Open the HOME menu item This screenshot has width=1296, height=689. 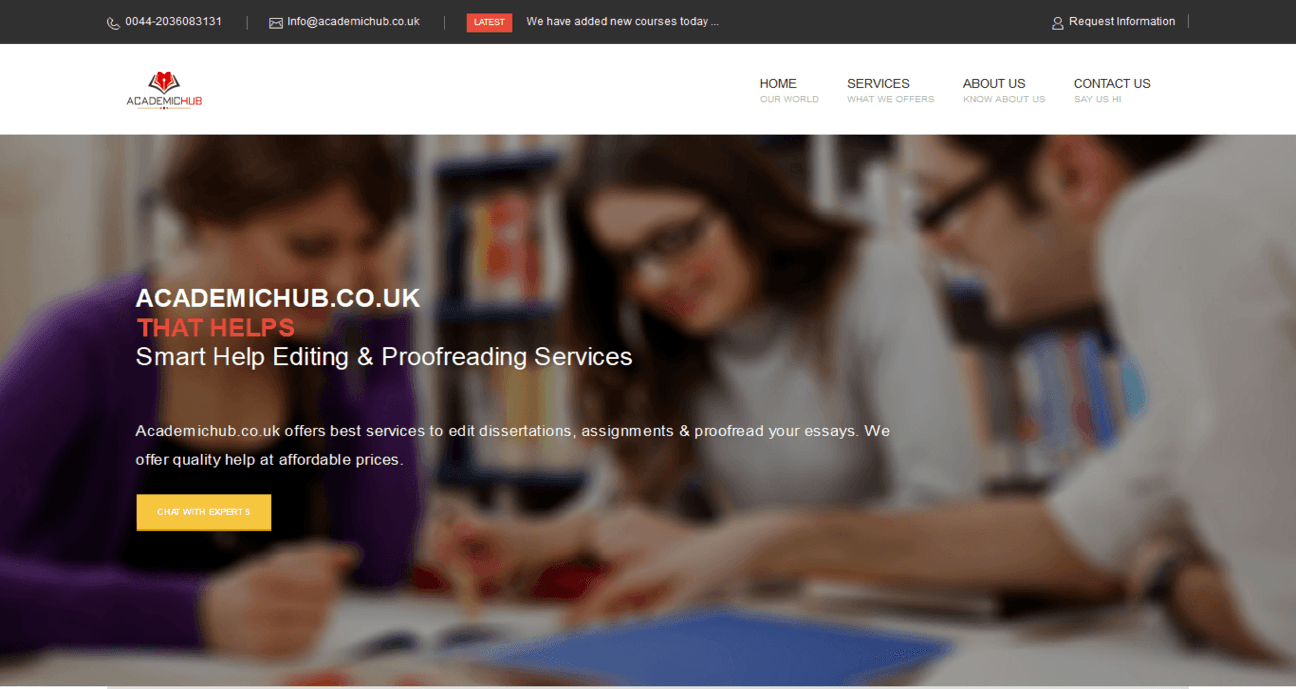(x=778, y=84)
